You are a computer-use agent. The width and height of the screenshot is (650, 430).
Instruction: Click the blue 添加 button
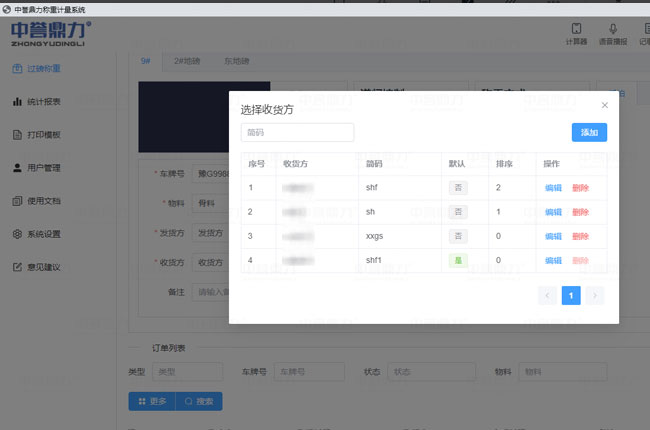click(x=589, y=132)
